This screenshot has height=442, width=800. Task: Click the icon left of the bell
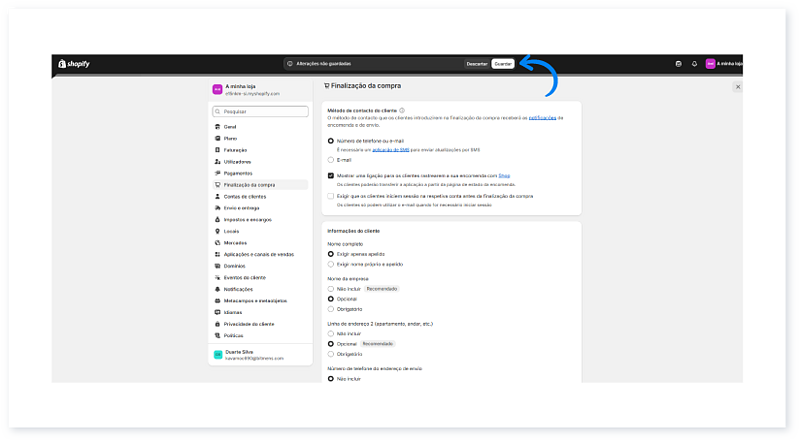click(678, 63)
